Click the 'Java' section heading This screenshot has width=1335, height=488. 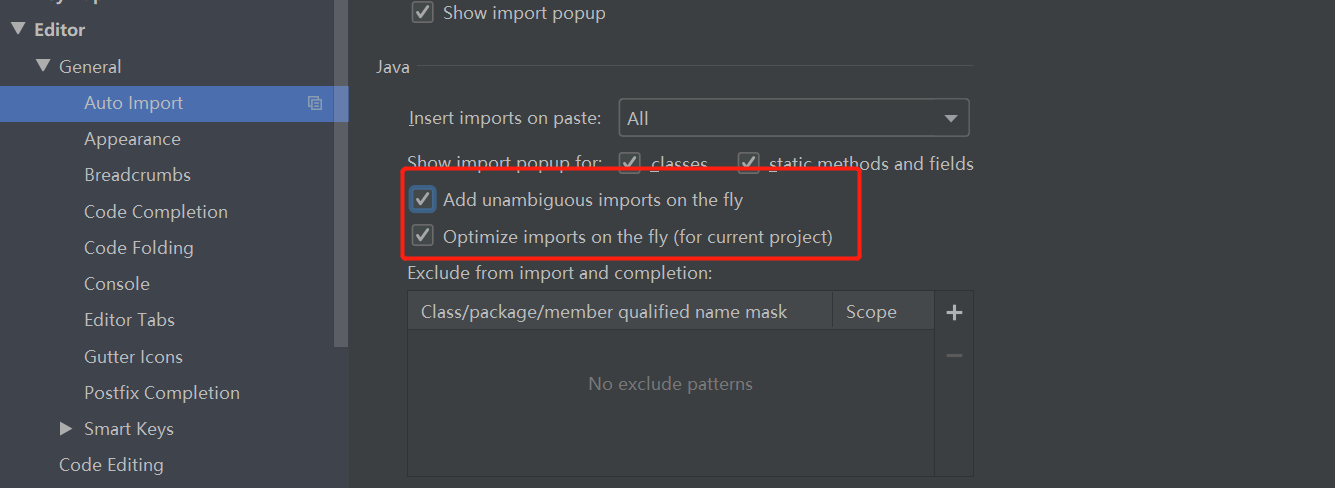click(x=393, y=67)
